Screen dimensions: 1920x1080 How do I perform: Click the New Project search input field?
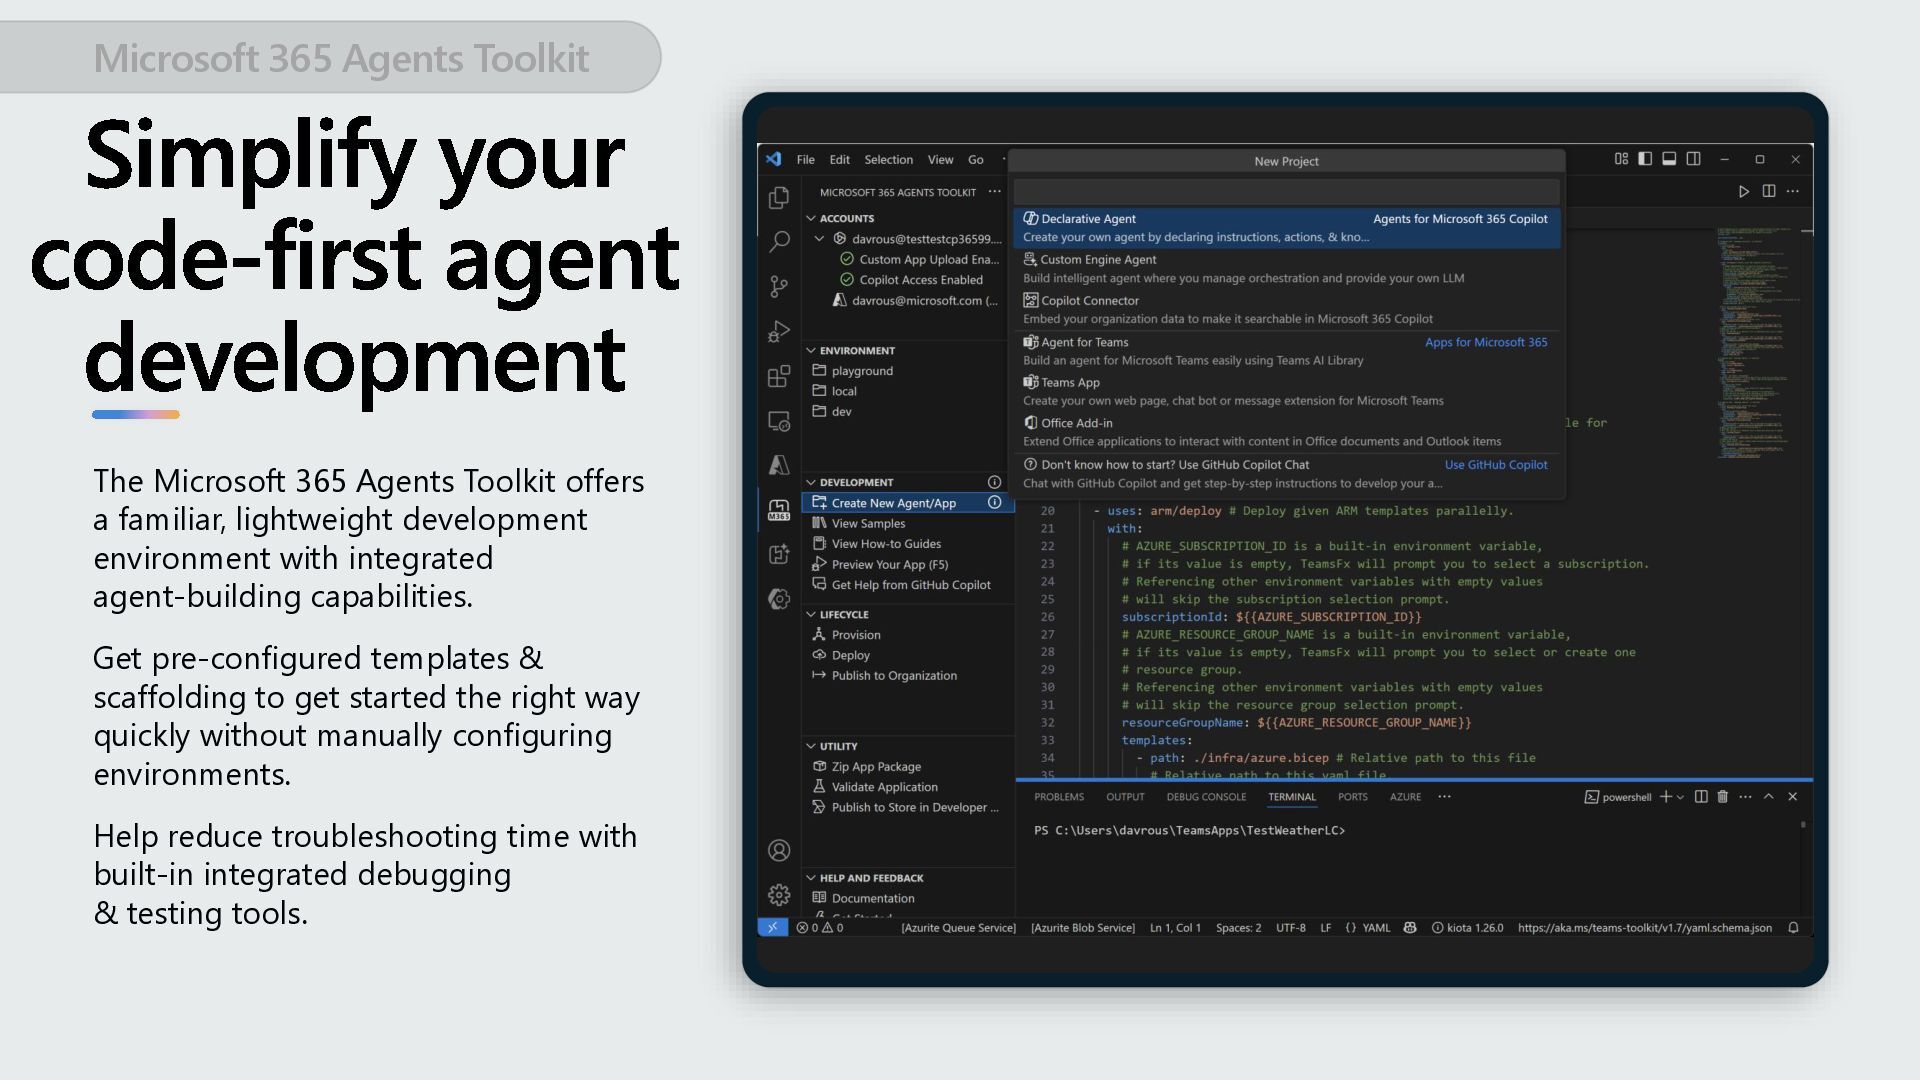(x=1286, y=192)
